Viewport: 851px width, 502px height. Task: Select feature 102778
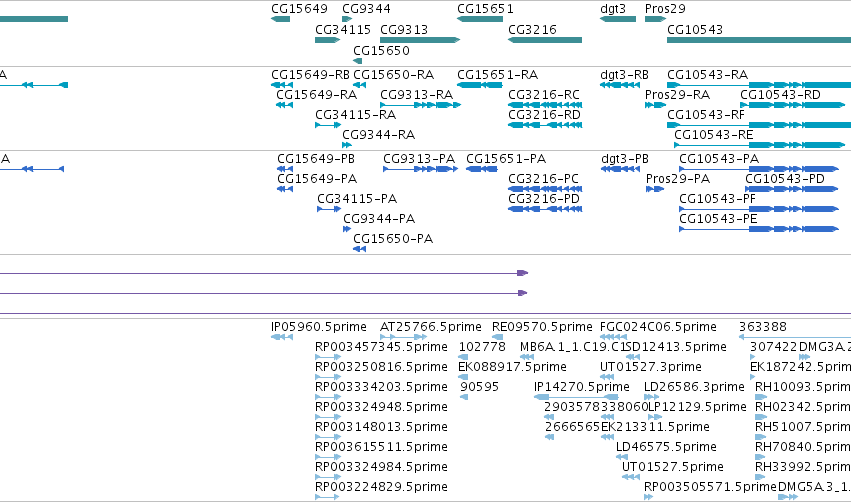(x=463, y=357)
